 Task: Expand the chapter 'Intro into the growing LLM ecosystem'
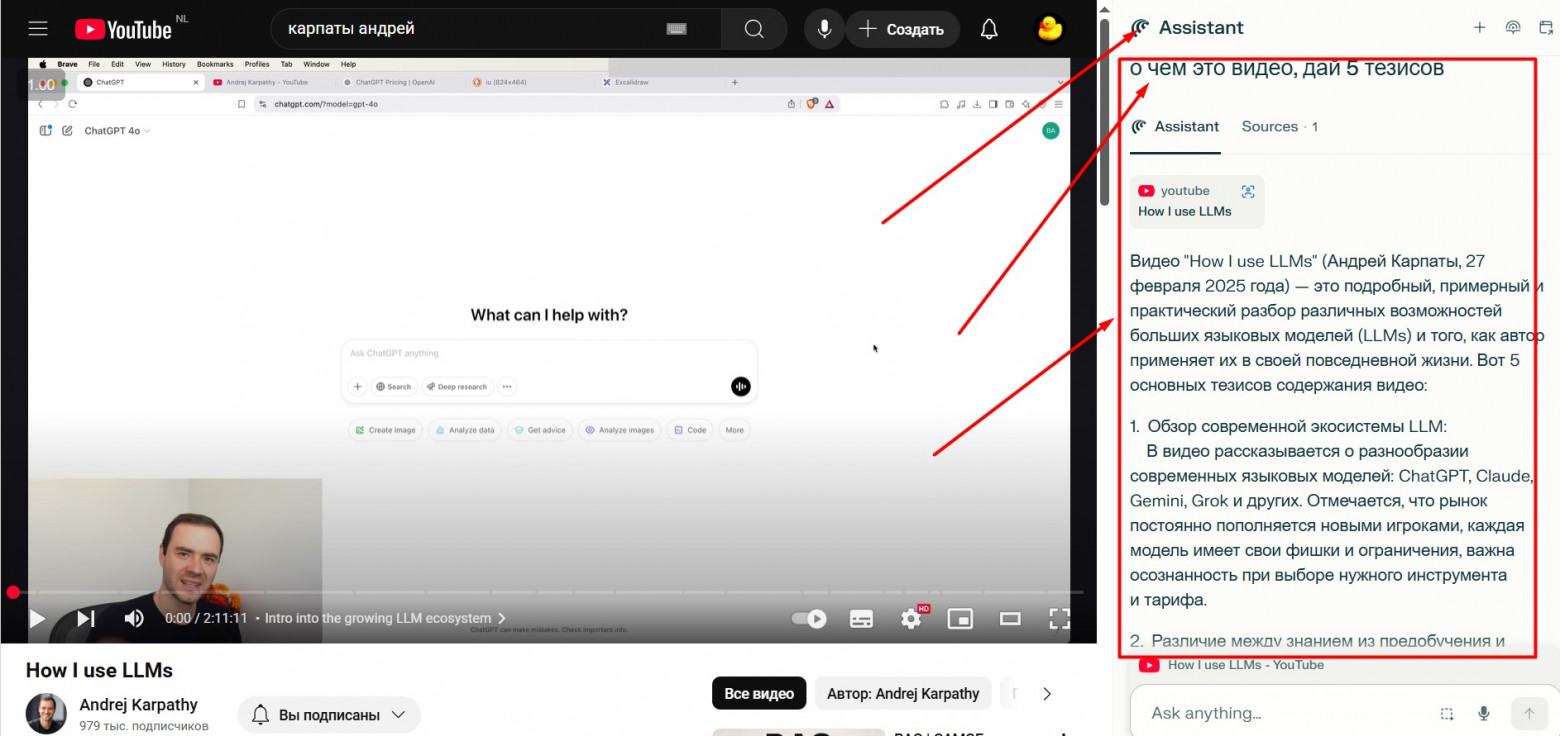click(x=386, y=618)
